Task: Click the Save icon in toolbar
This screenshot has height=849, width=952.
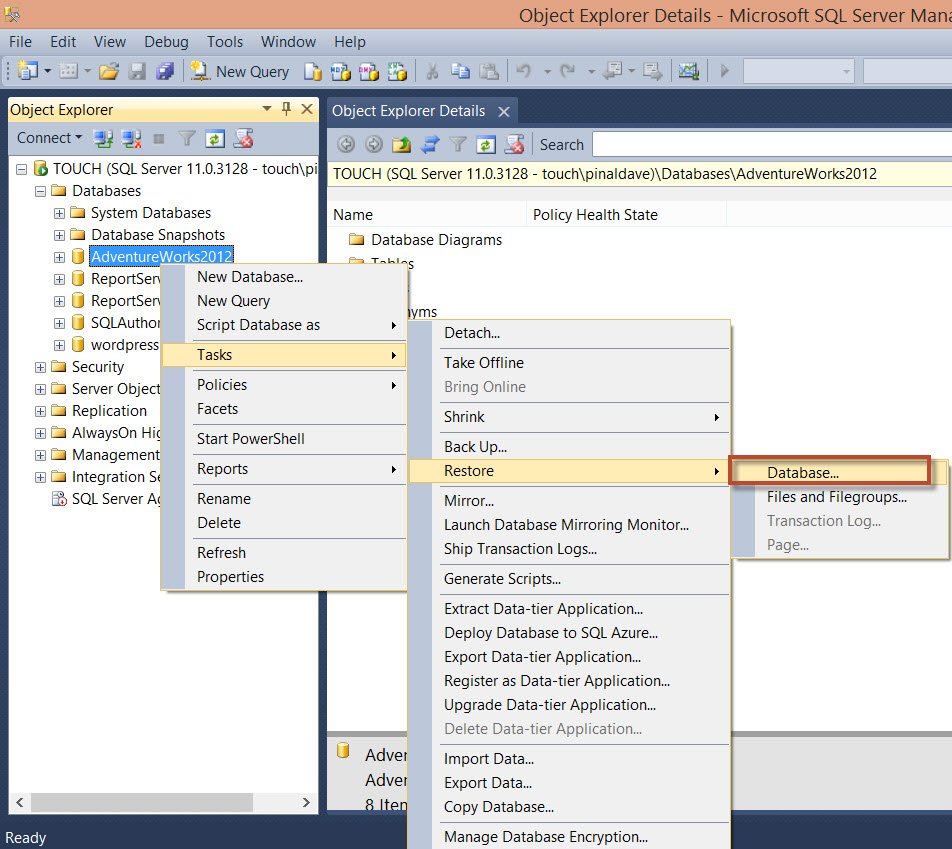Action: (137, 72)
